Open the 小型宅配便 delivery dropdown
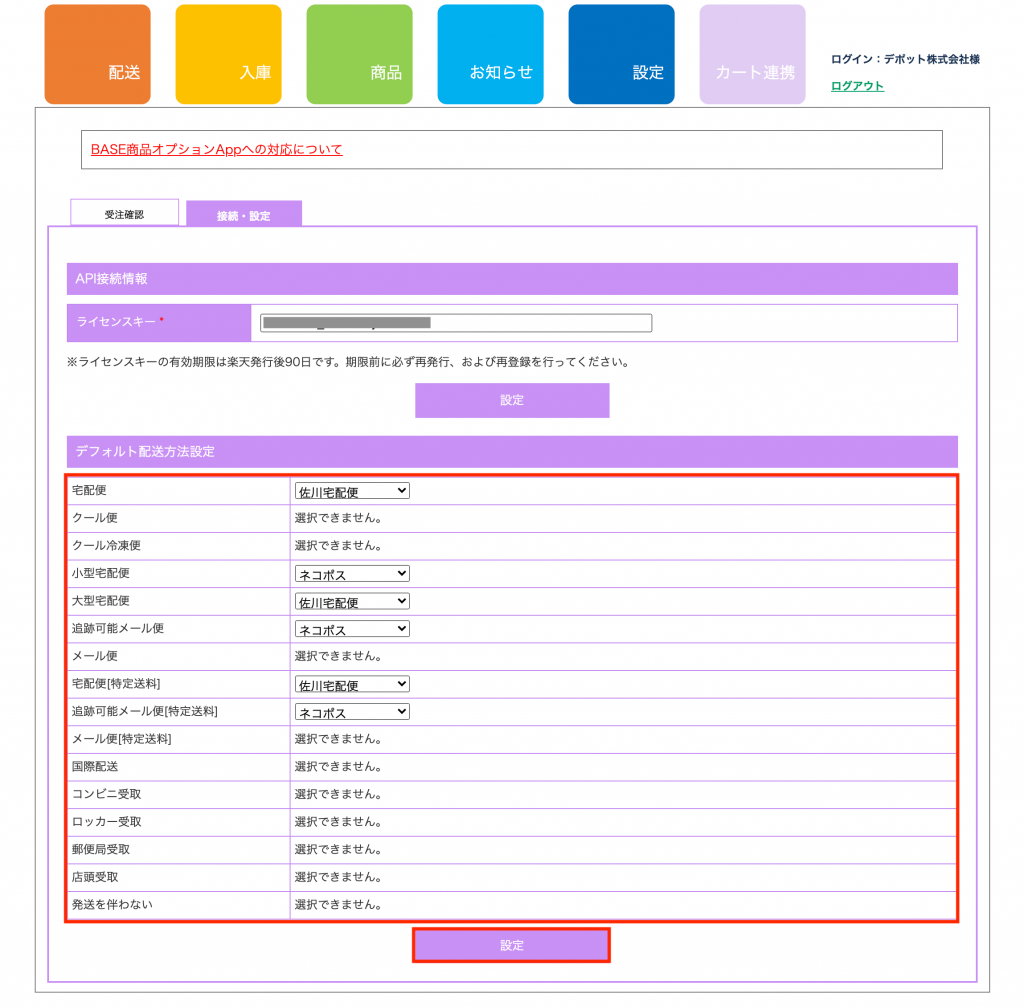Image resolution: width=1024 pixels, height=1006 pixels. 352,574
